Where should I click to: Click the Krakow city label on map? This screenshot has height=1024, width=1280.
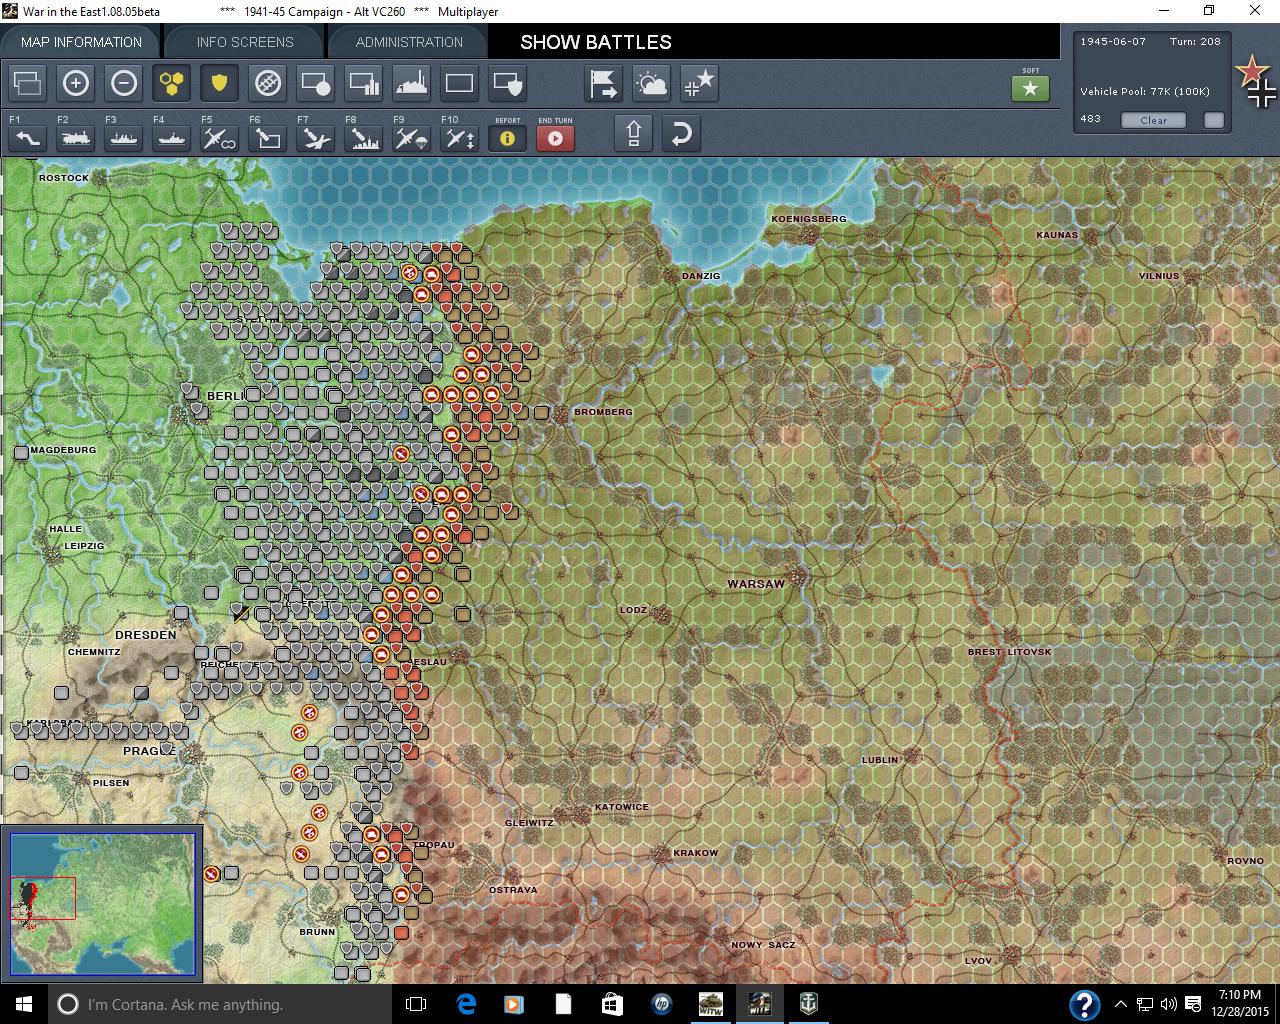(695, 853)
